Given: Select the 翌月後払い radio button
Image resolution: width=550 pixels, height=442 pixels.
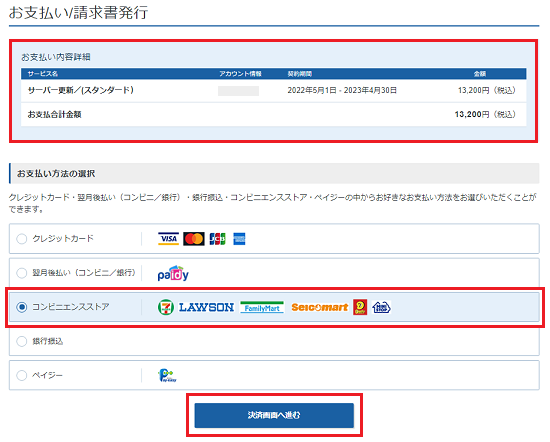Looking at the screenshot, I should (22, 273).
